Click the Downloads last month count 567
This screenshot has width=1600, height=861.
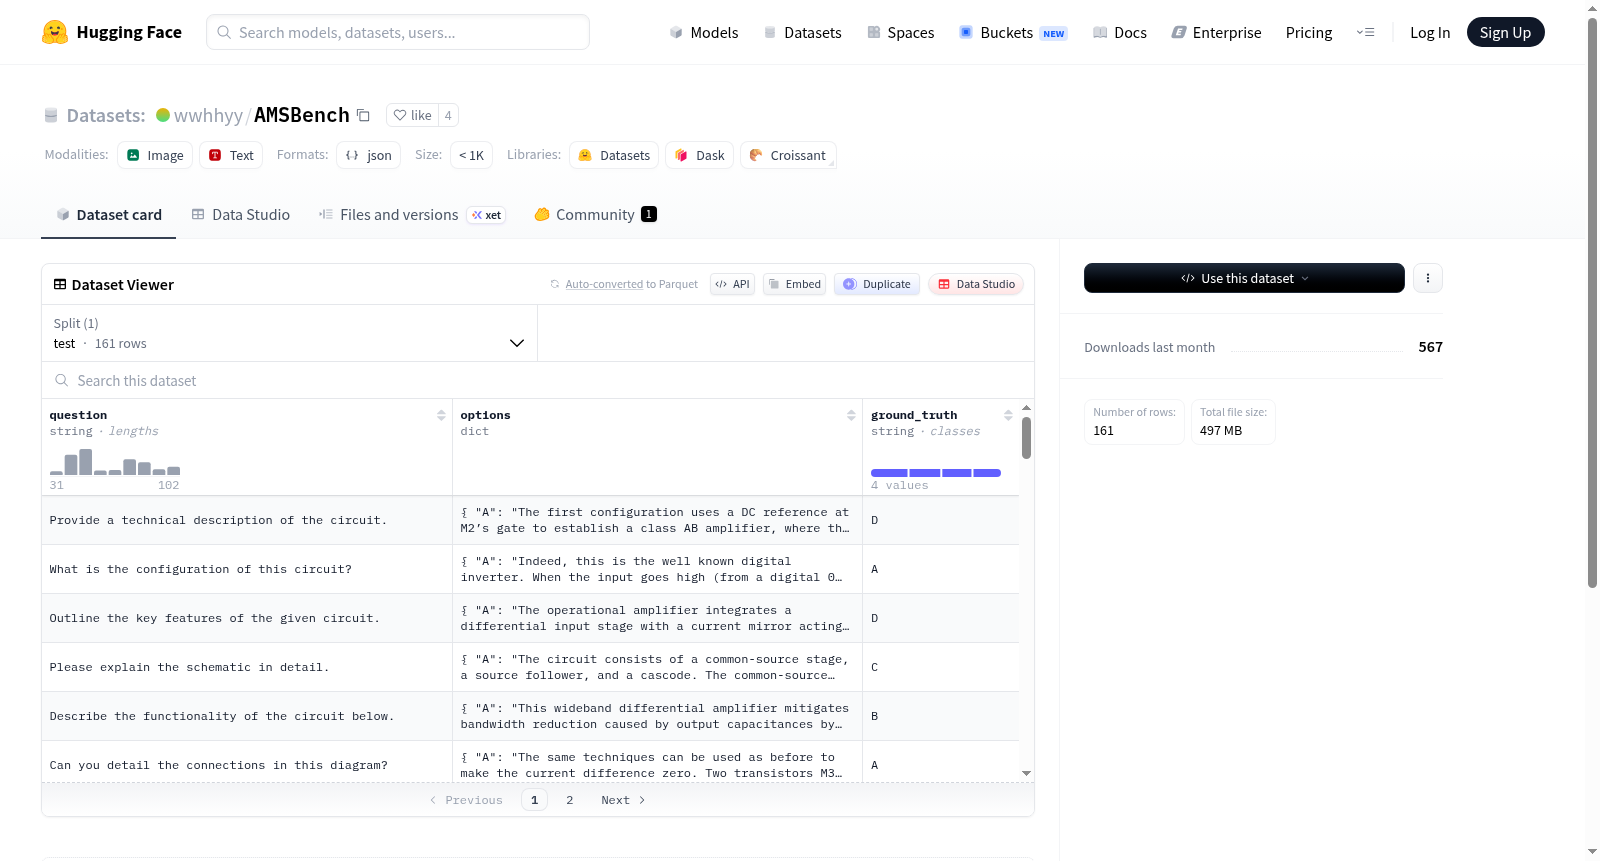1430,347
